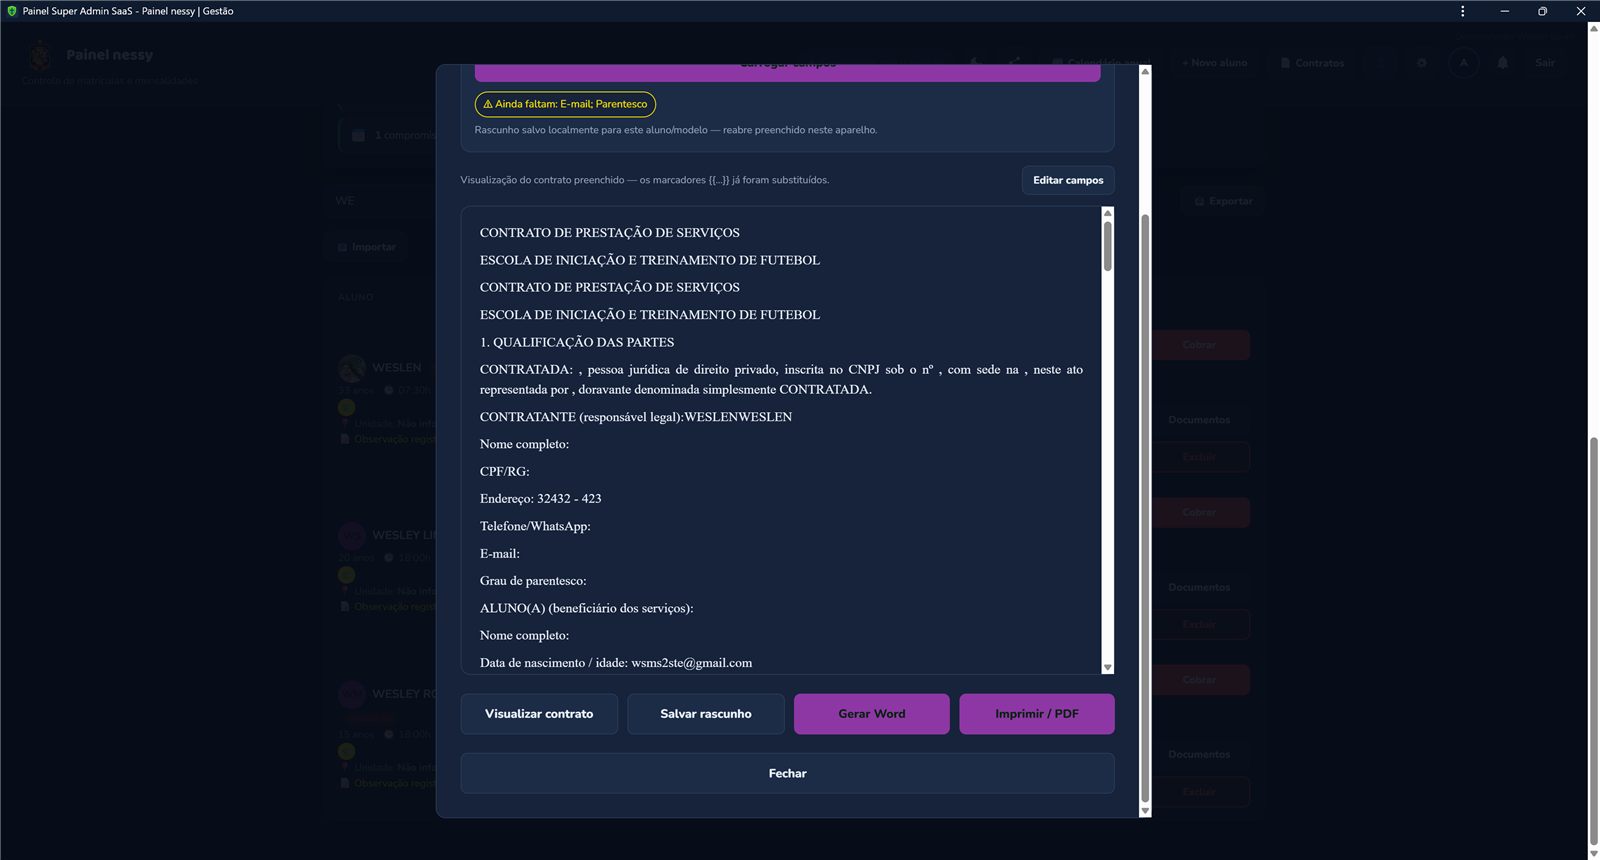
Task: Click the 'Ainda faltam: E-mail; Parentesco' warning badge
Action: tap(565, 104)
